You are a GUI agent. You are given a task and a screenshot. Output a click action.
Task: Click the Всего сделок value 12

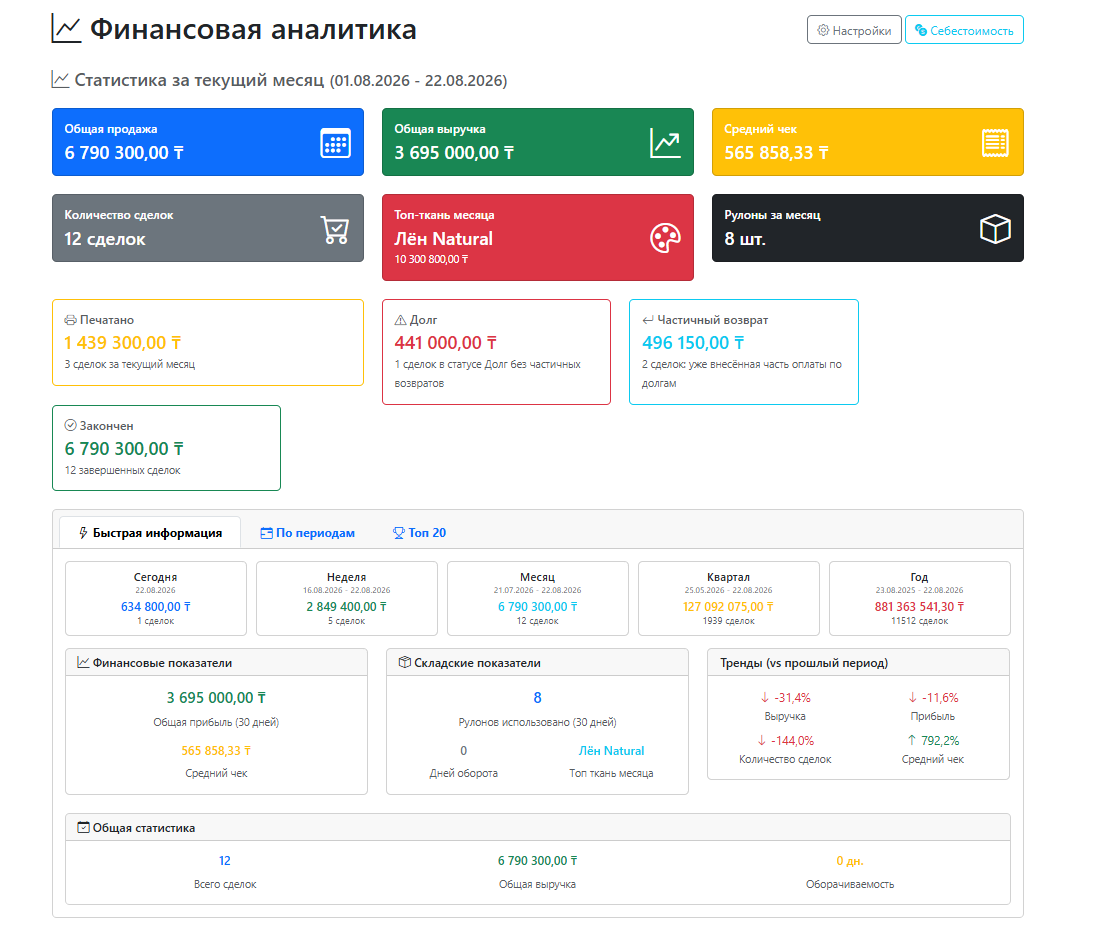(225, 861)
